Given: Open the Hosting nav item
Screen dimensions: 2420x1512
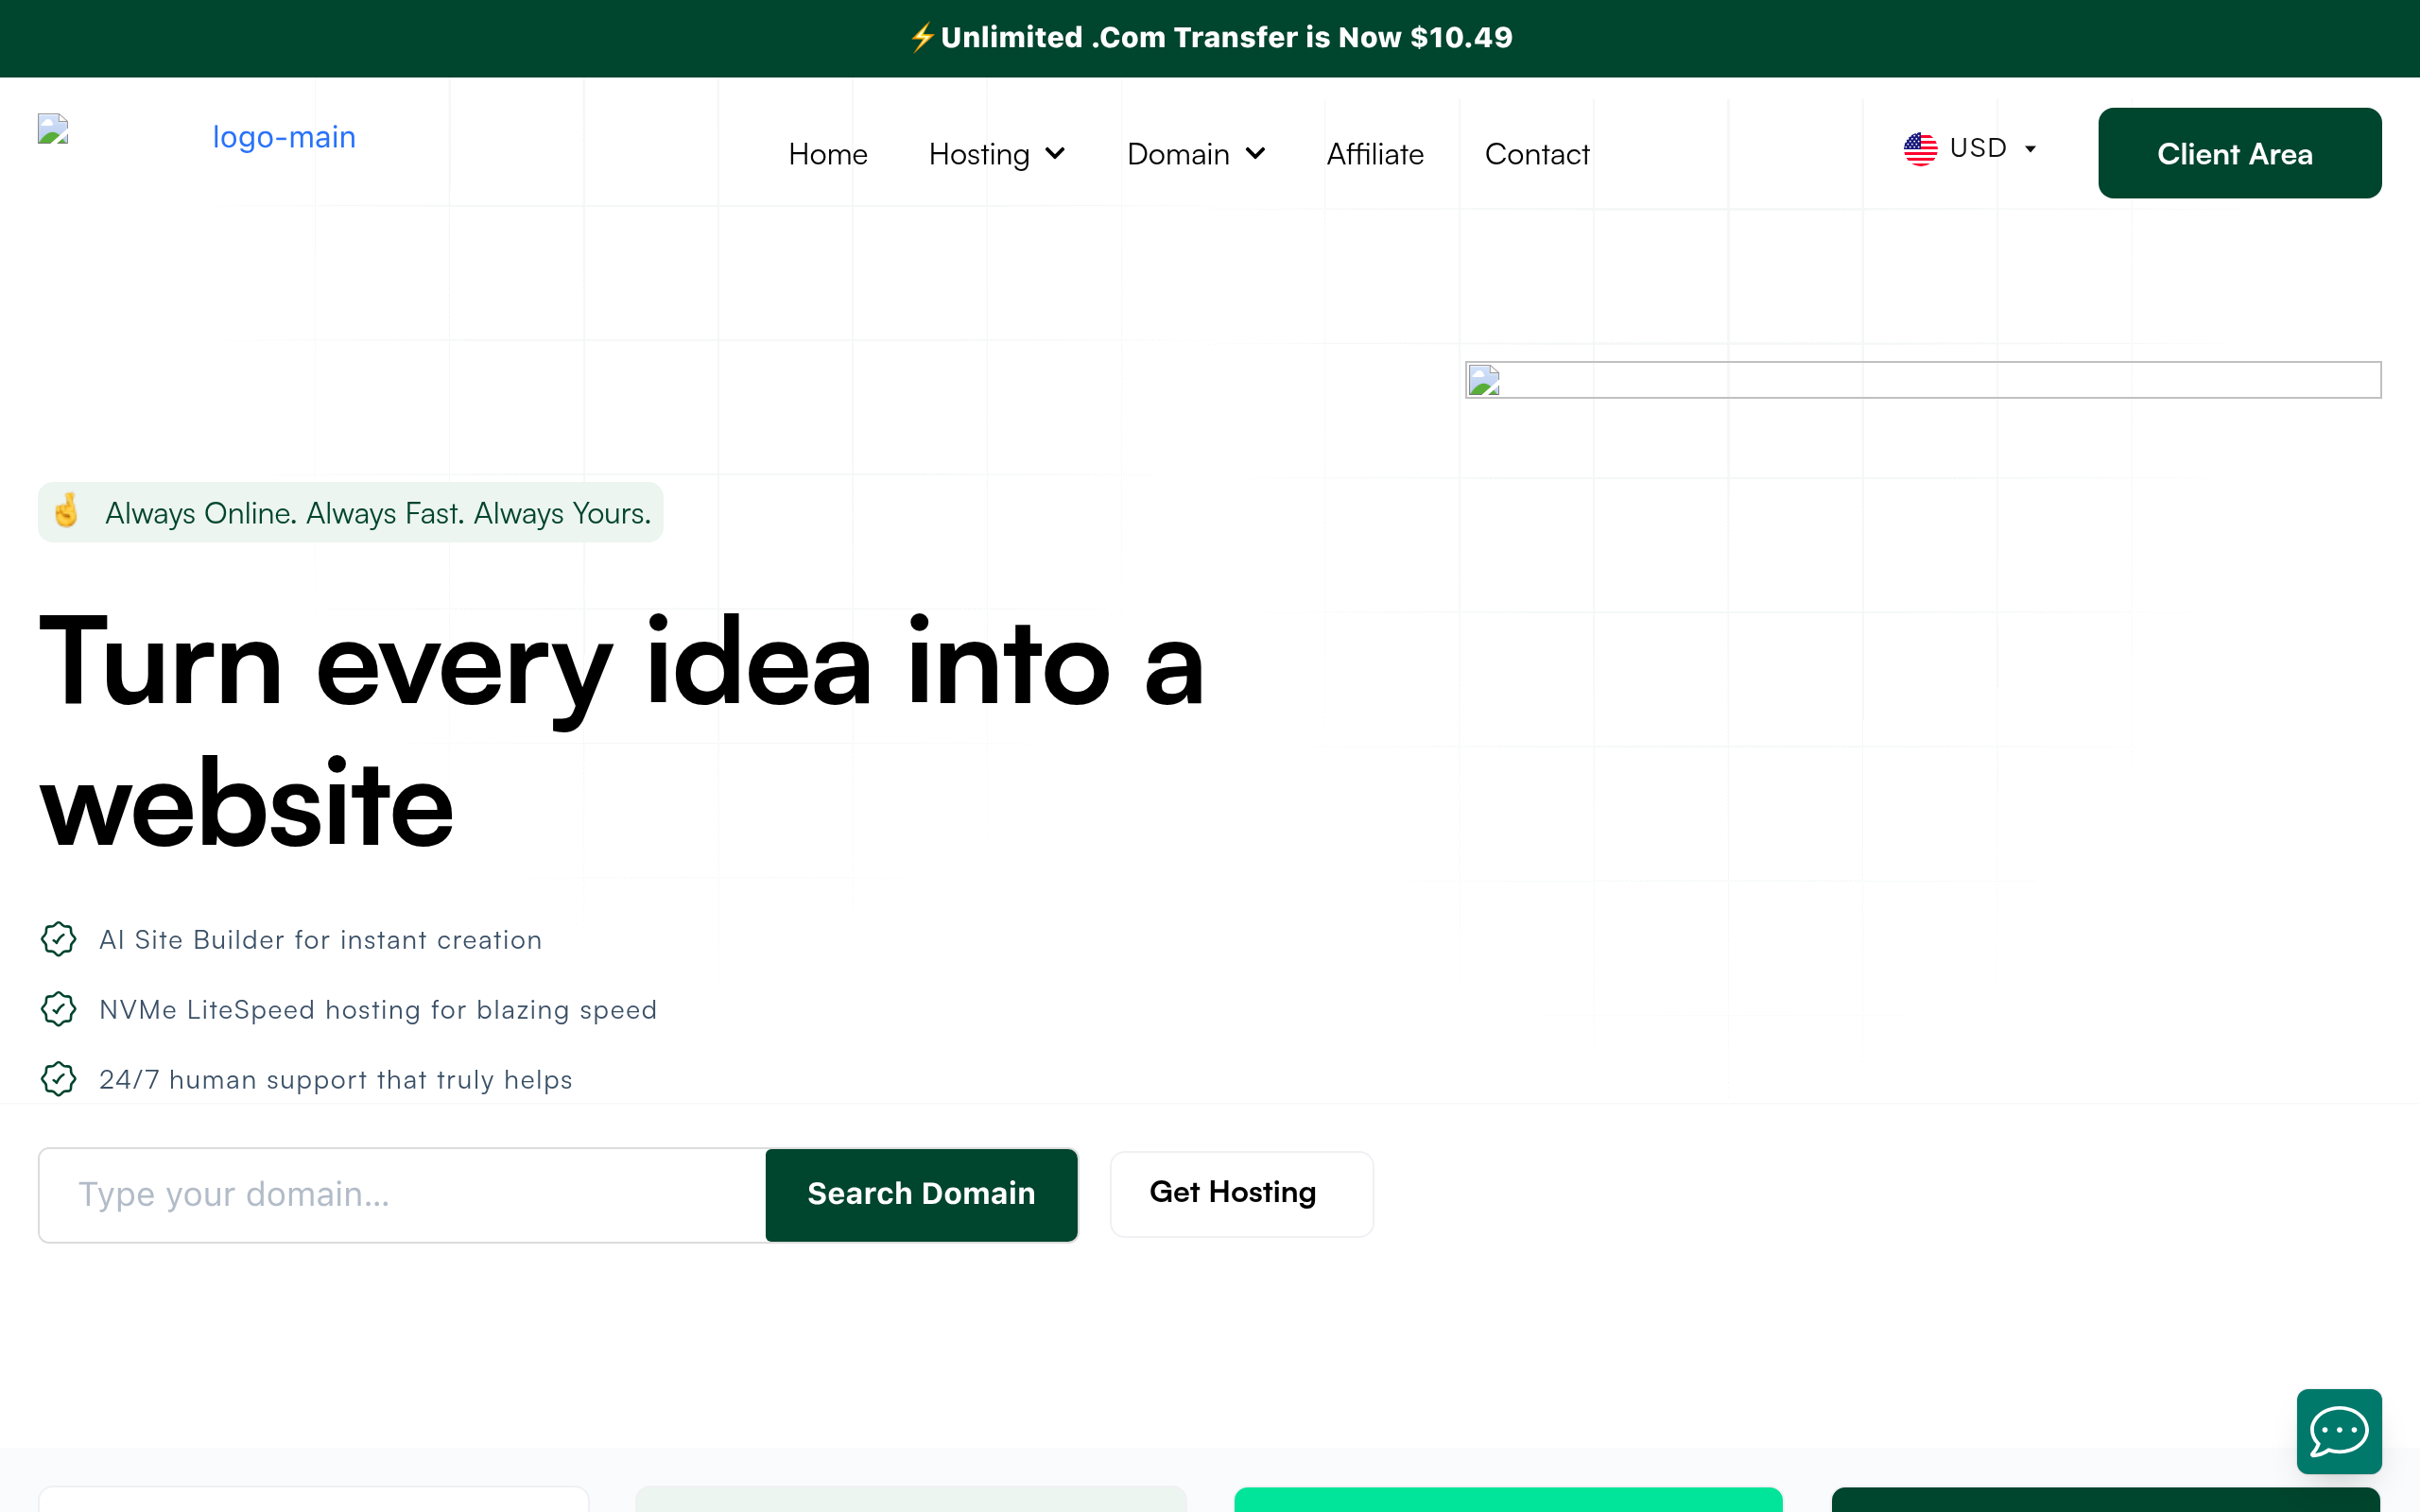Looking at the screenshot, I should point(979,154).
